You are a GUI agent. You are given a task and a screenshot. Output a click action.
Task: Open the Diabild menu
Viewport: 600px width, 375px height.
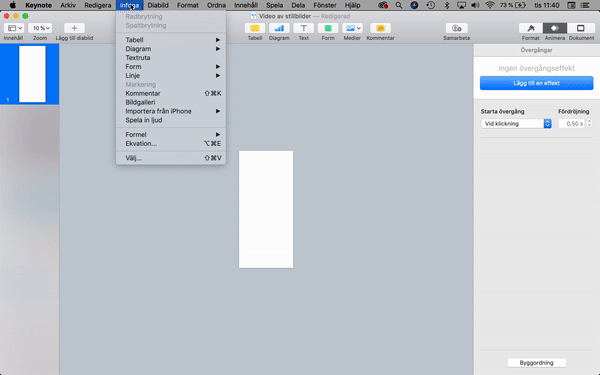pos(158,5)
